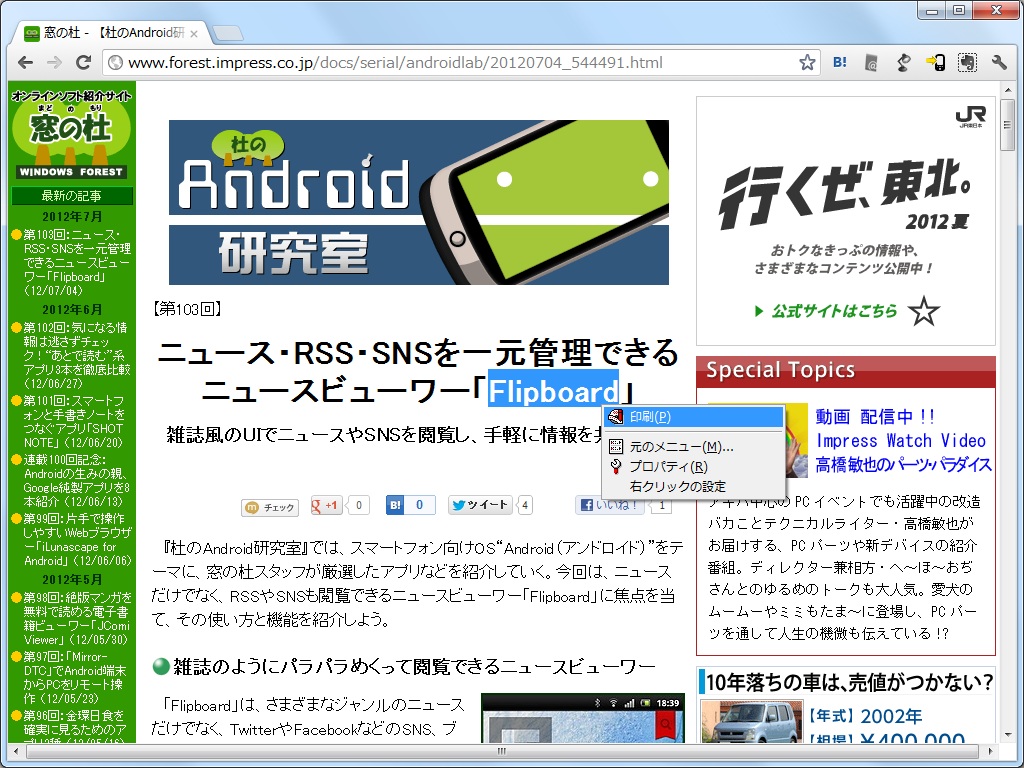Click the browser forward arrow
The image size is (1024, 768).
[x=54, y=63]
